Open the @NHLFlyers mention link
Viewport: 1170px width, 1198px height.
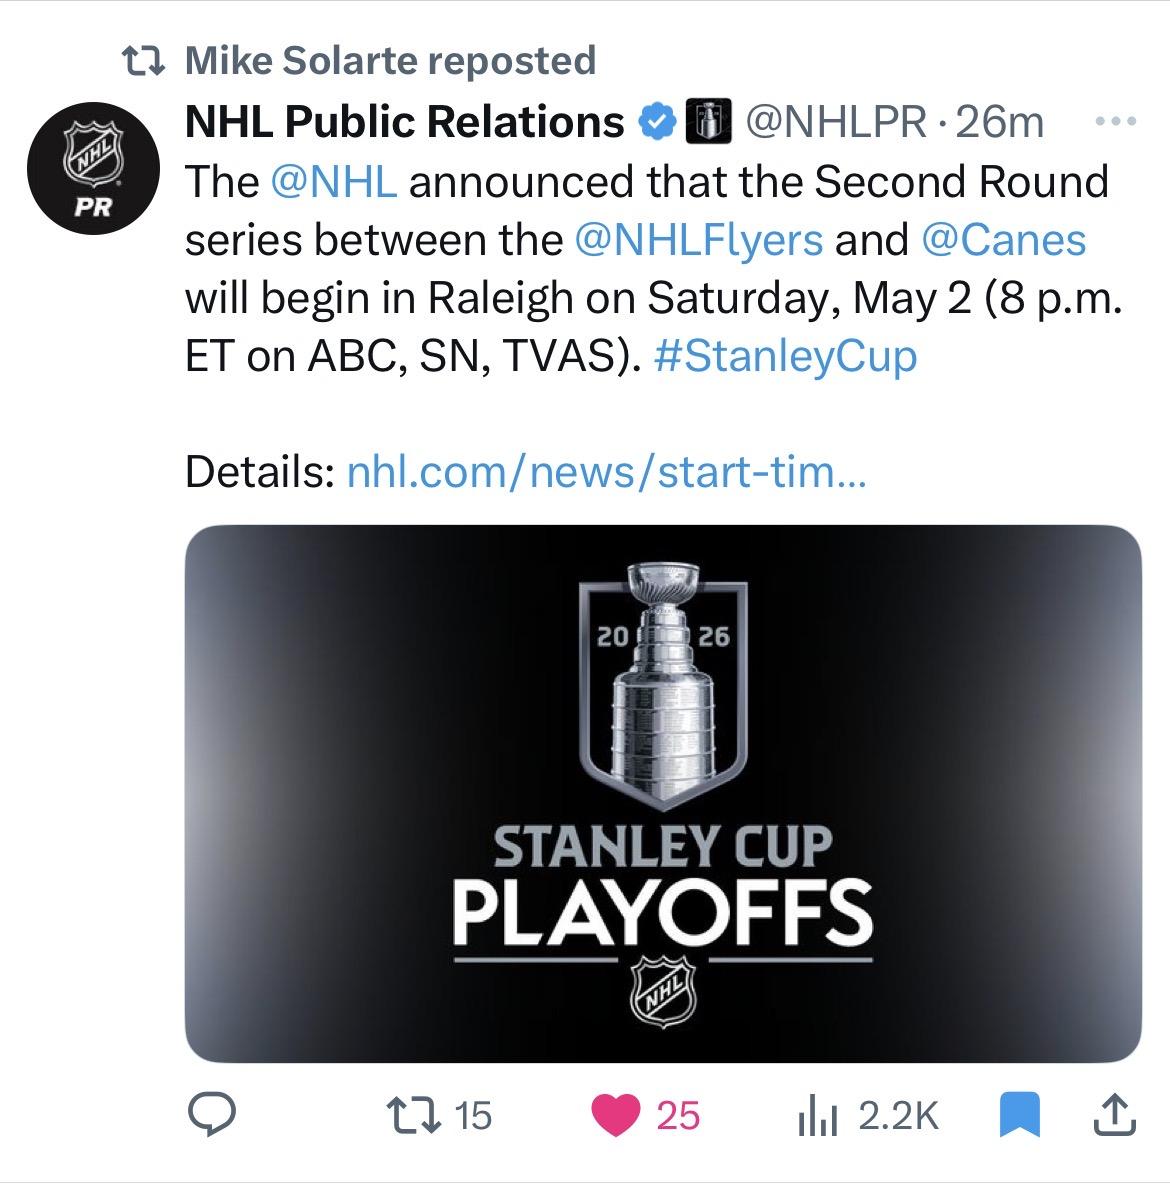(x=698, y=240)
